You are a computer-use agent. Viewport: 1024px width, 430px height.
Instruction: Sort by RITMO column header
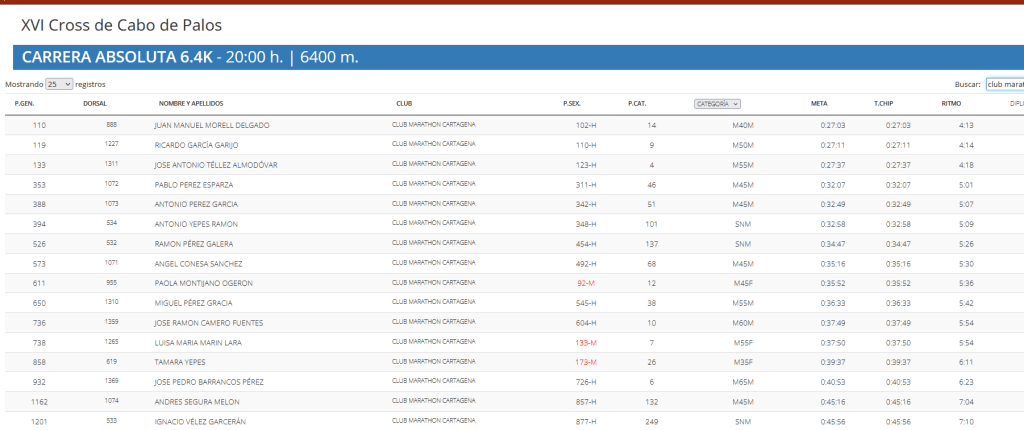[951, 104]
